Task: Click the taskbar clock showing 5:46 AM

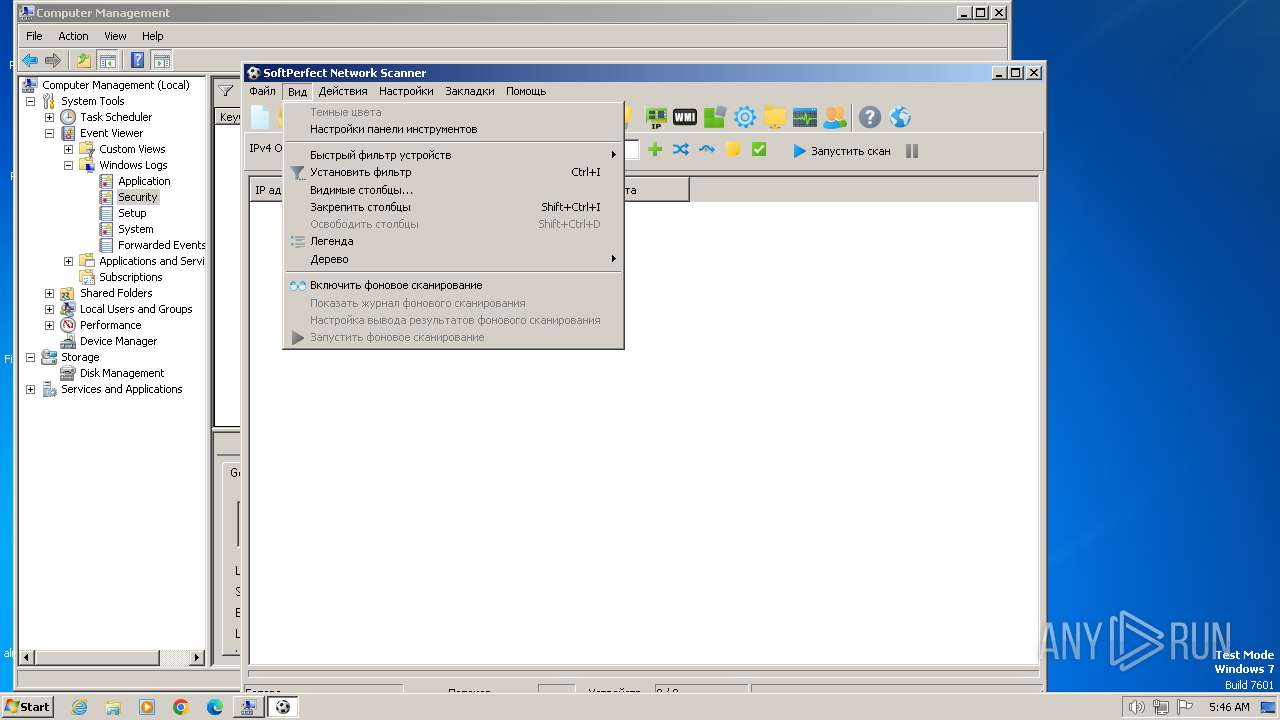Action: pos(1229,707)
